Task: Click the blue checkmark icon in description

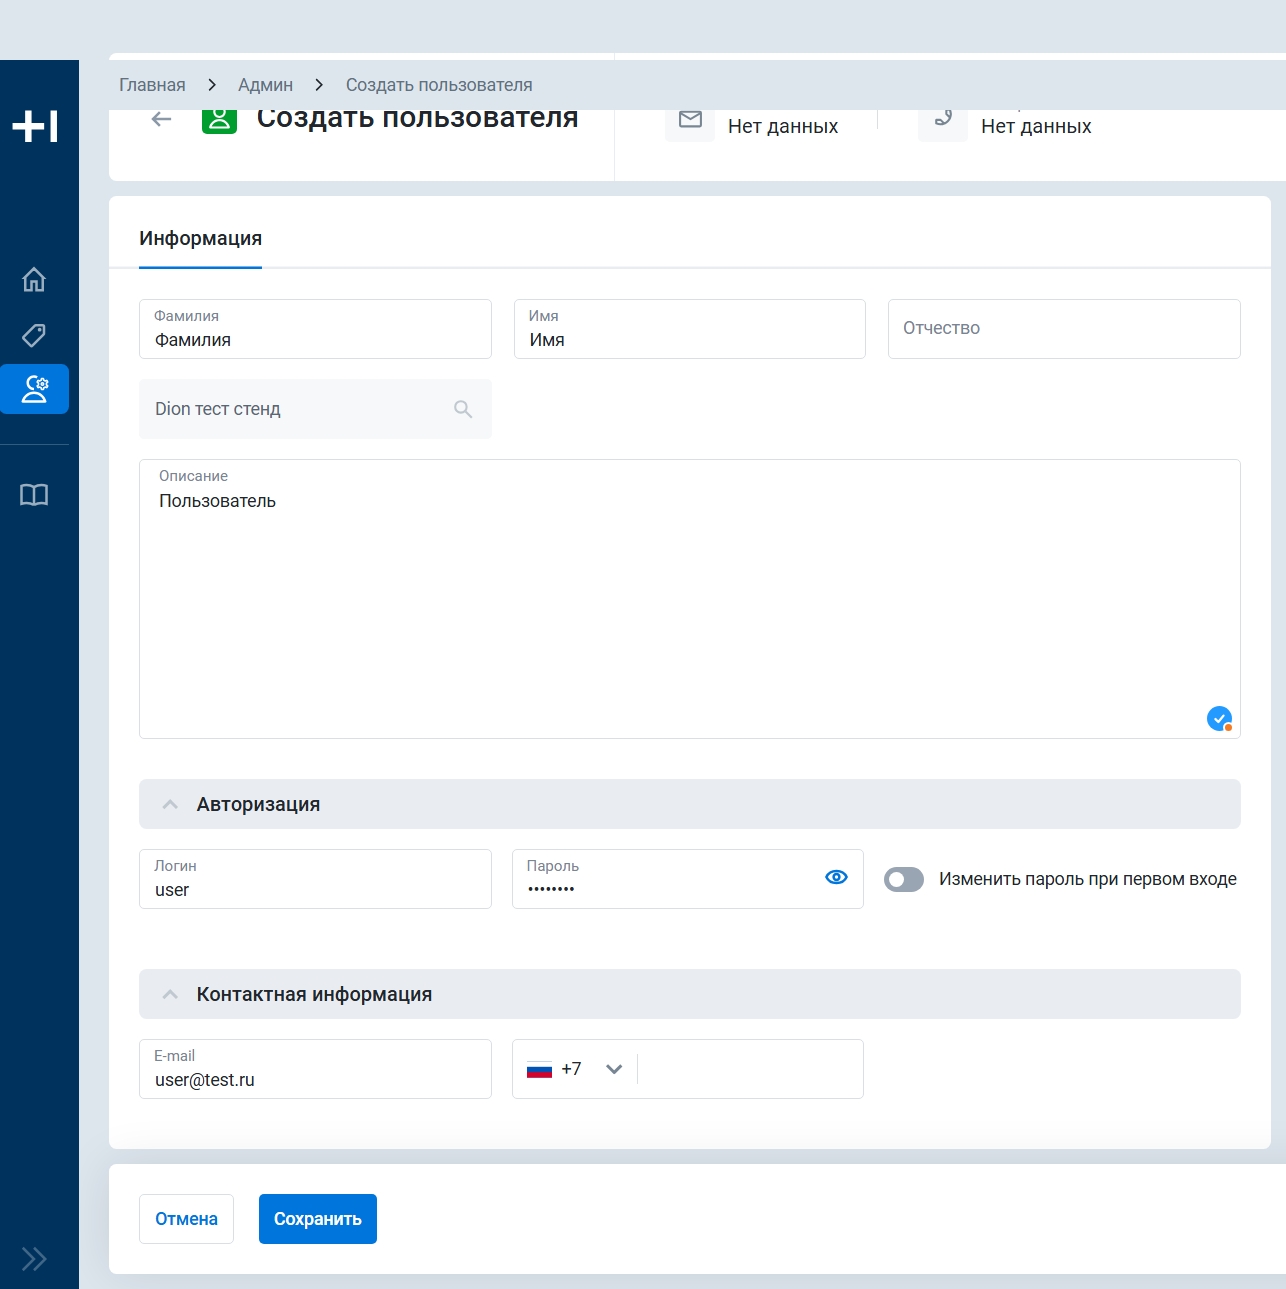Action: pos(1219,718)
